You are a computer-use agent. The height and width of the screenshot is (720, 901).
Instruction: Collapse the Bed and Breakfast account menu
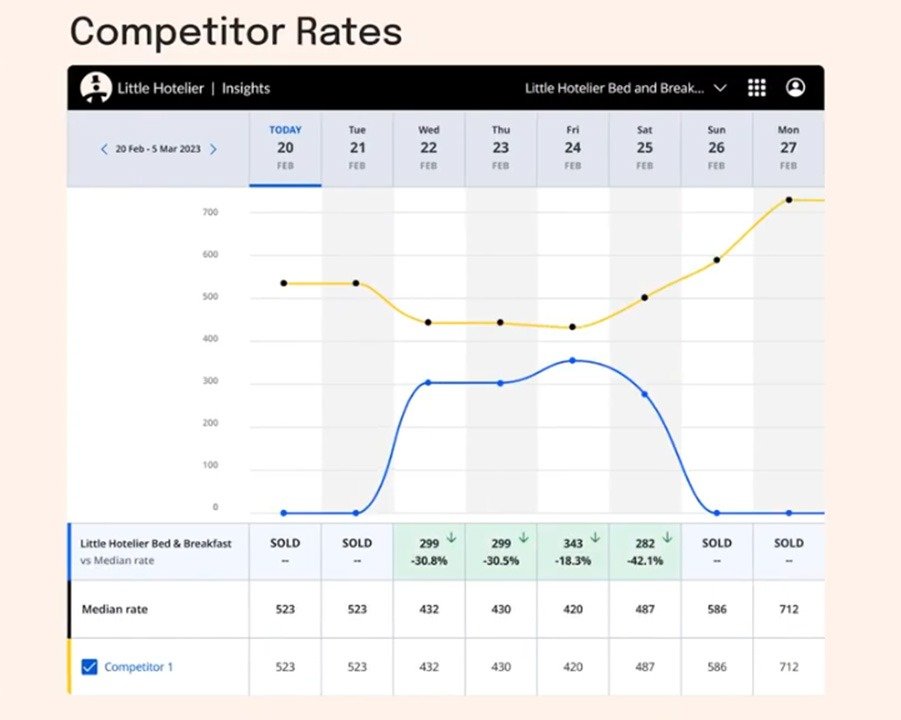coord(721,88)
